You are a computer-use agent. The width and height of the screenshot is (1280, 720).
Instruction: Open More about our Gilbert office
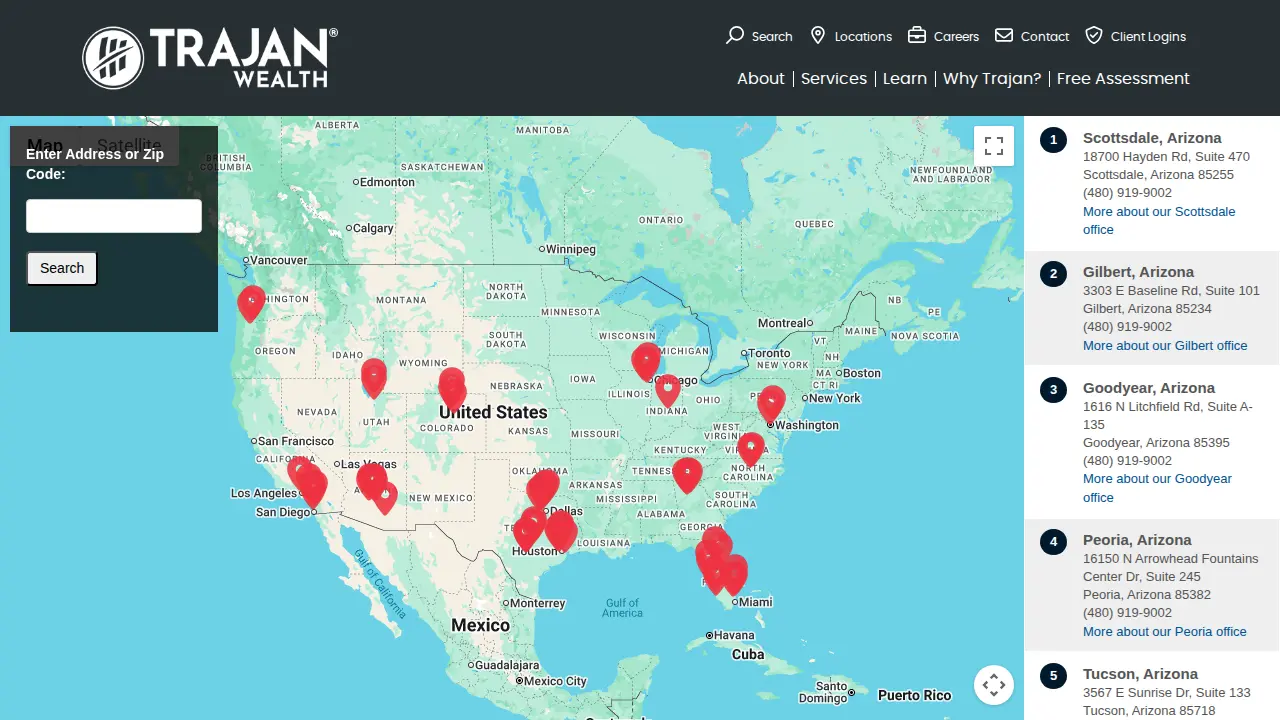click(x=1165, y=346)
